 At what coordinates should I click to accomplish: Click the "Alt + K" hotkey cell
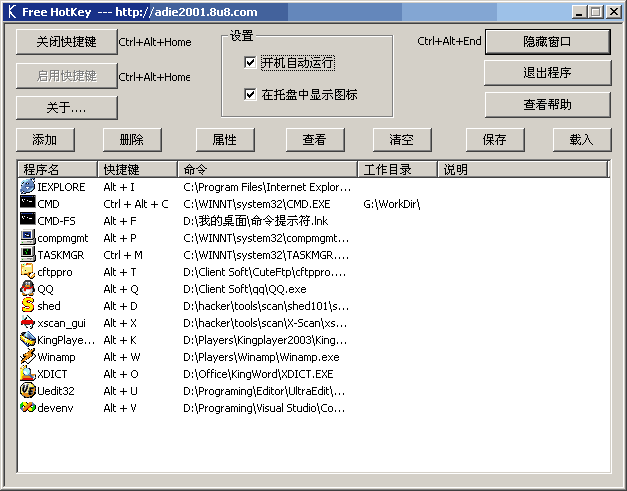pos(120,340)
